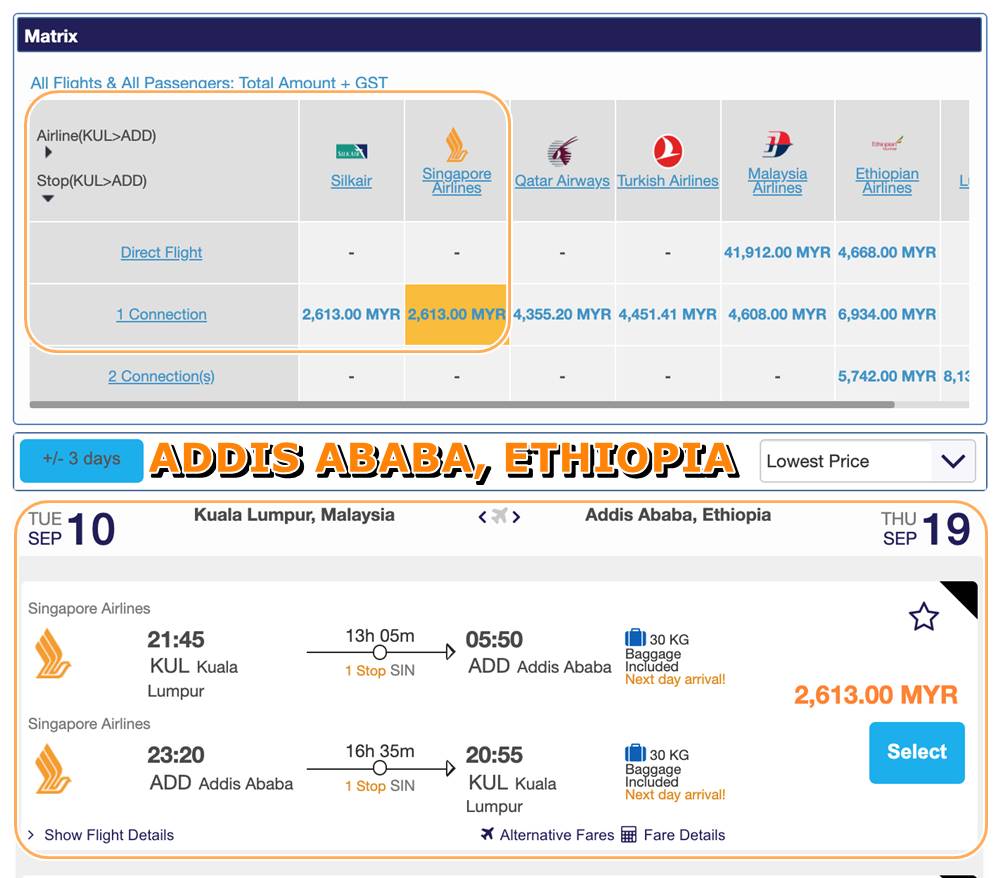Click the matrix horizontal scrollbar
1000x878 pixels.
462,404
